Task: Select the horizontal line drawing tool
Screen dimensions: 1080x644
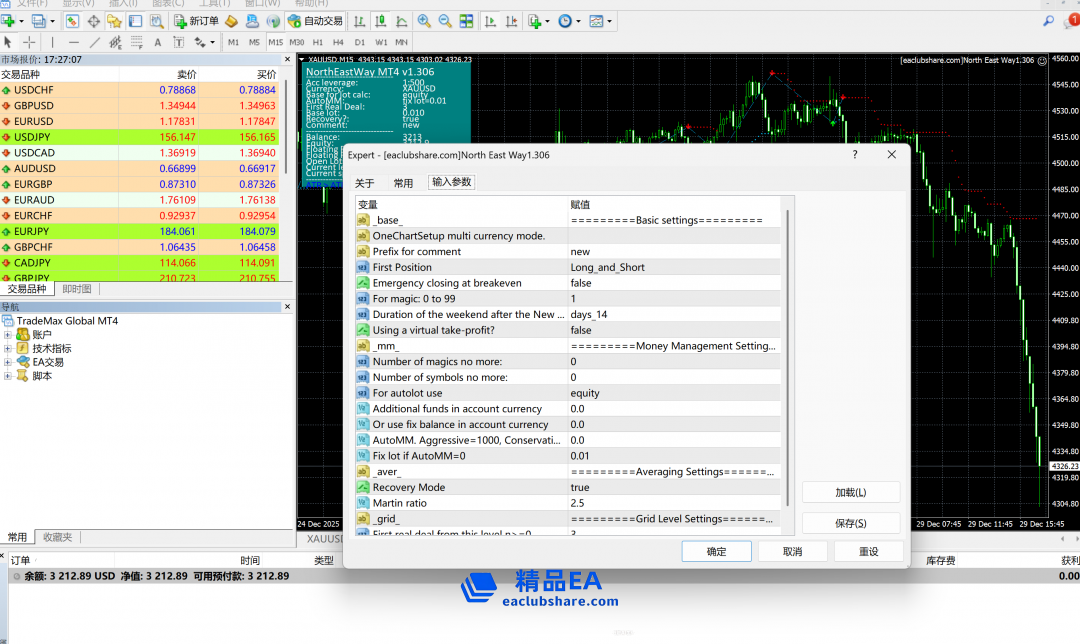Action: tap(74, 42)
